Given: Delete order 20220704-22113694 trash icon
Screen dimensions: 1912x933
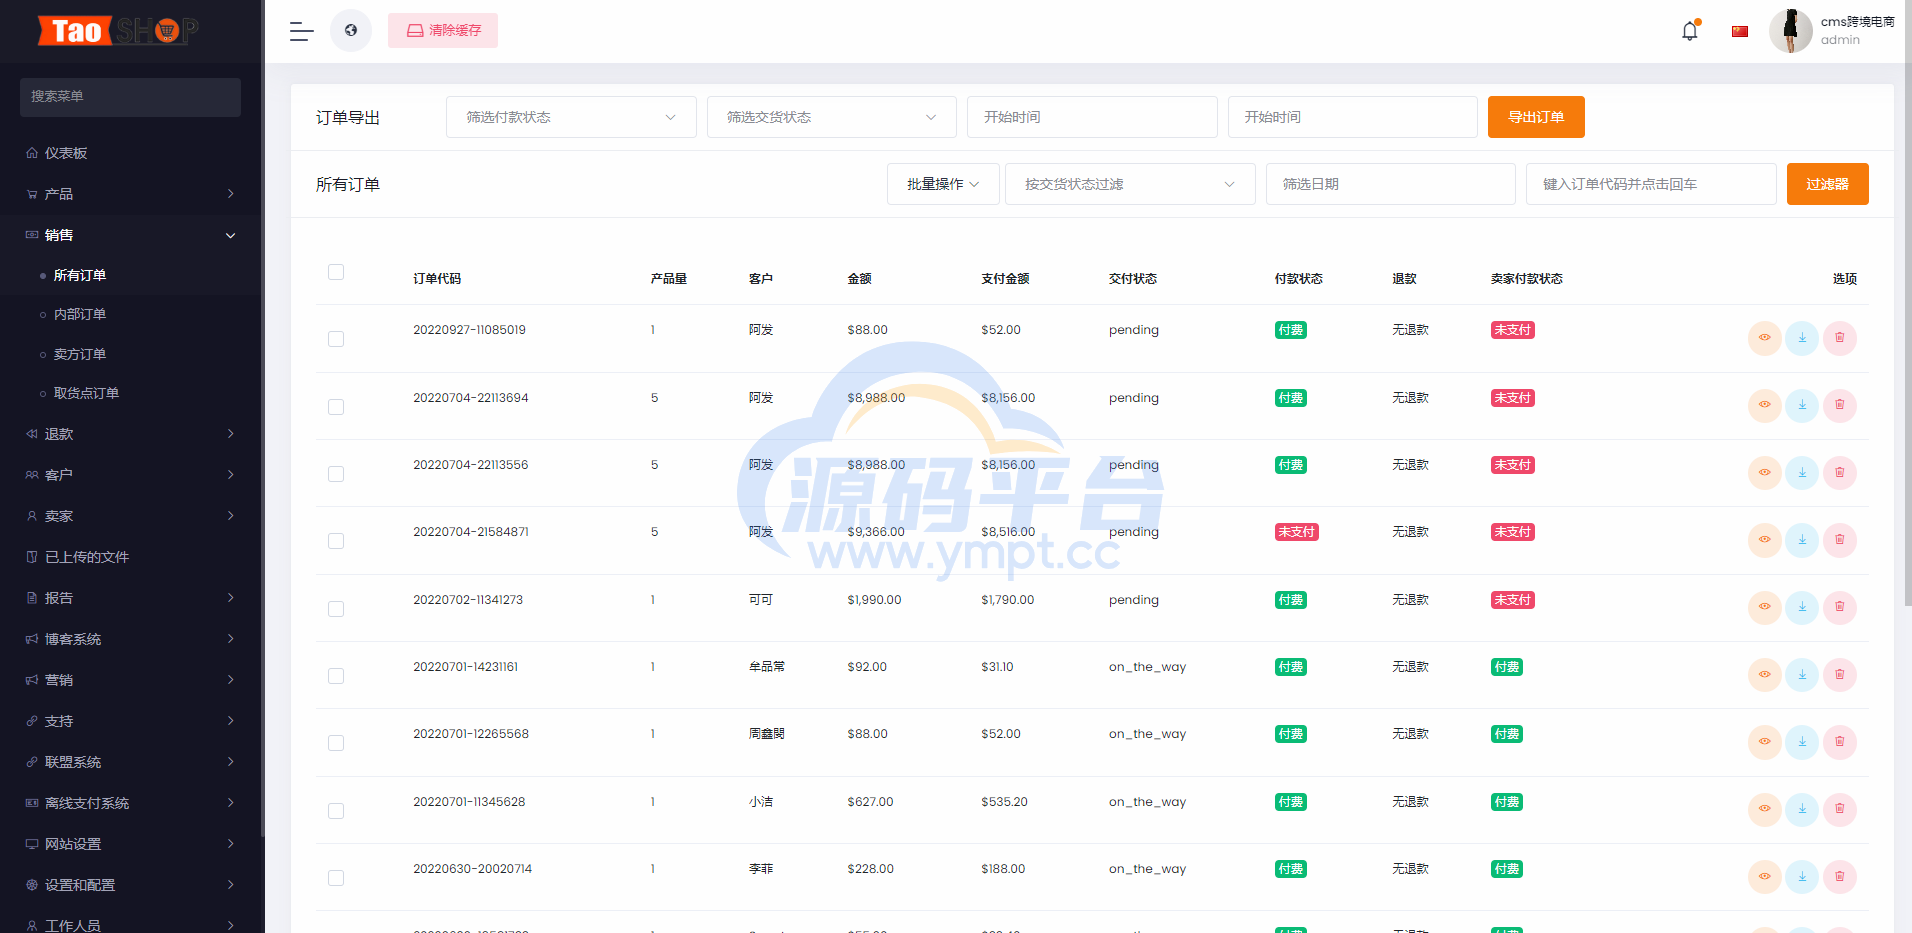Looking at the screenshot, I should [1840, 405].
